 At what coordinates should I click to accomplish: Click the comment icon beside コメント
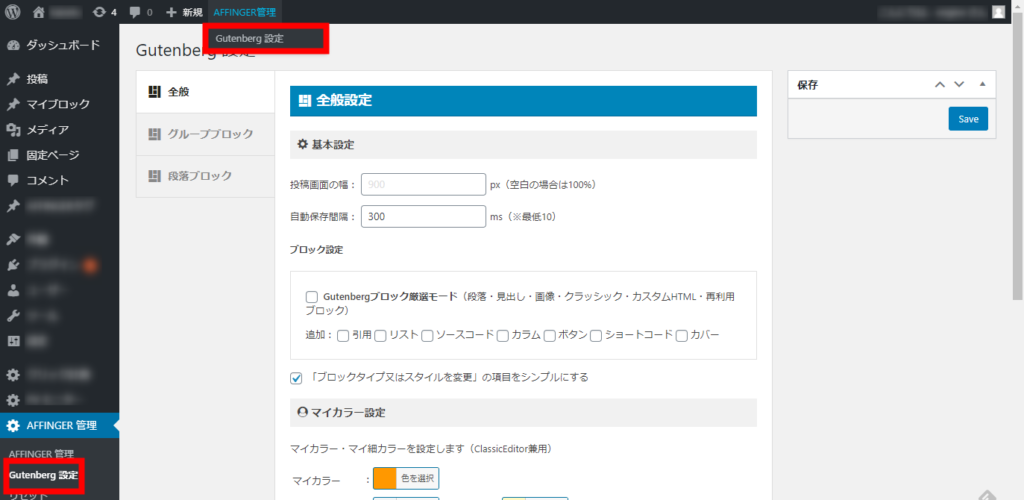[x=13, y=180]
